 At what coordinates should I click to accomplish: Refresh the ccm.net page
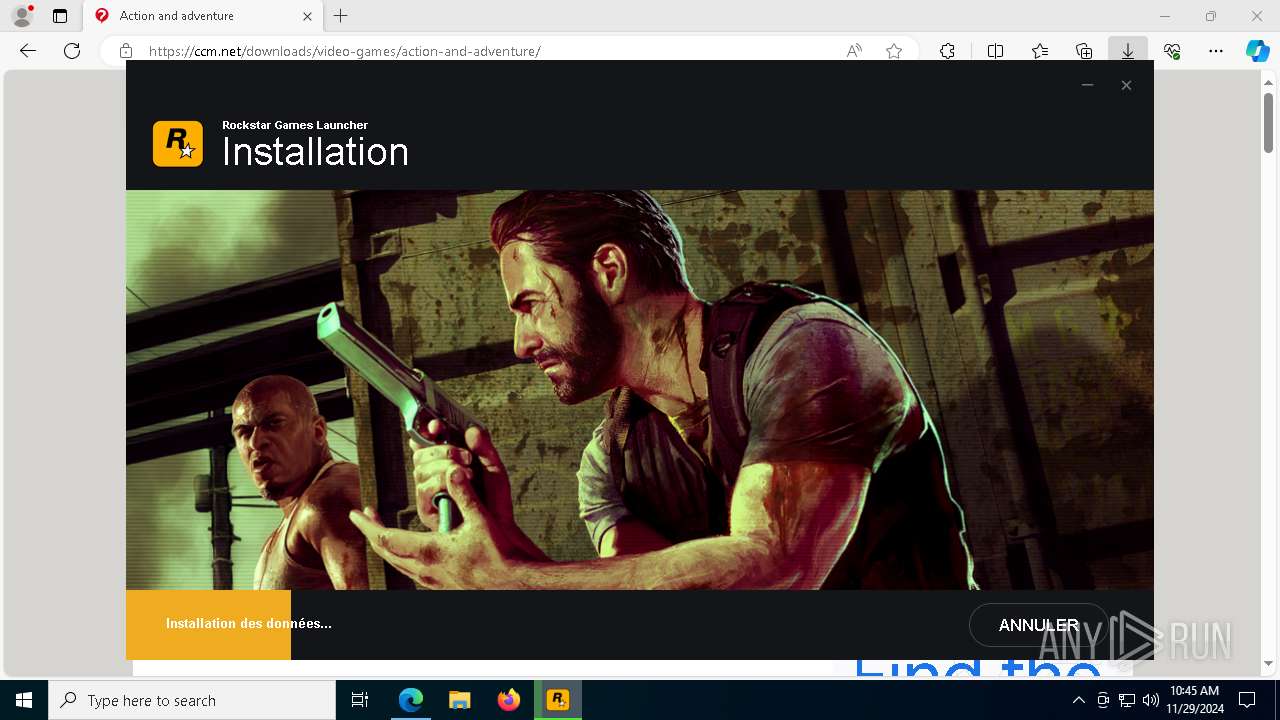72,51
